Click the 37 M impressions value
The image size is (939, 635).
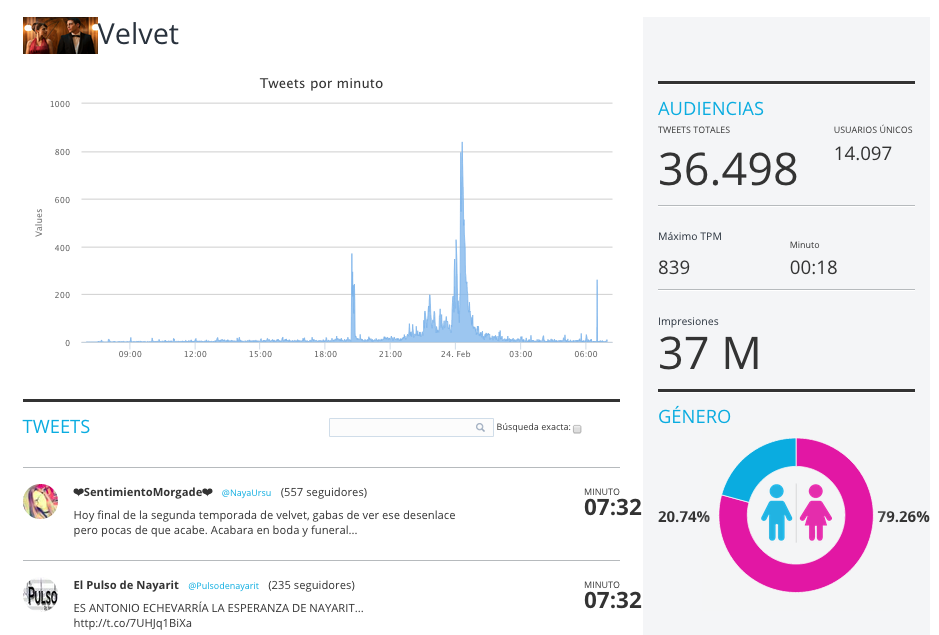709,353
